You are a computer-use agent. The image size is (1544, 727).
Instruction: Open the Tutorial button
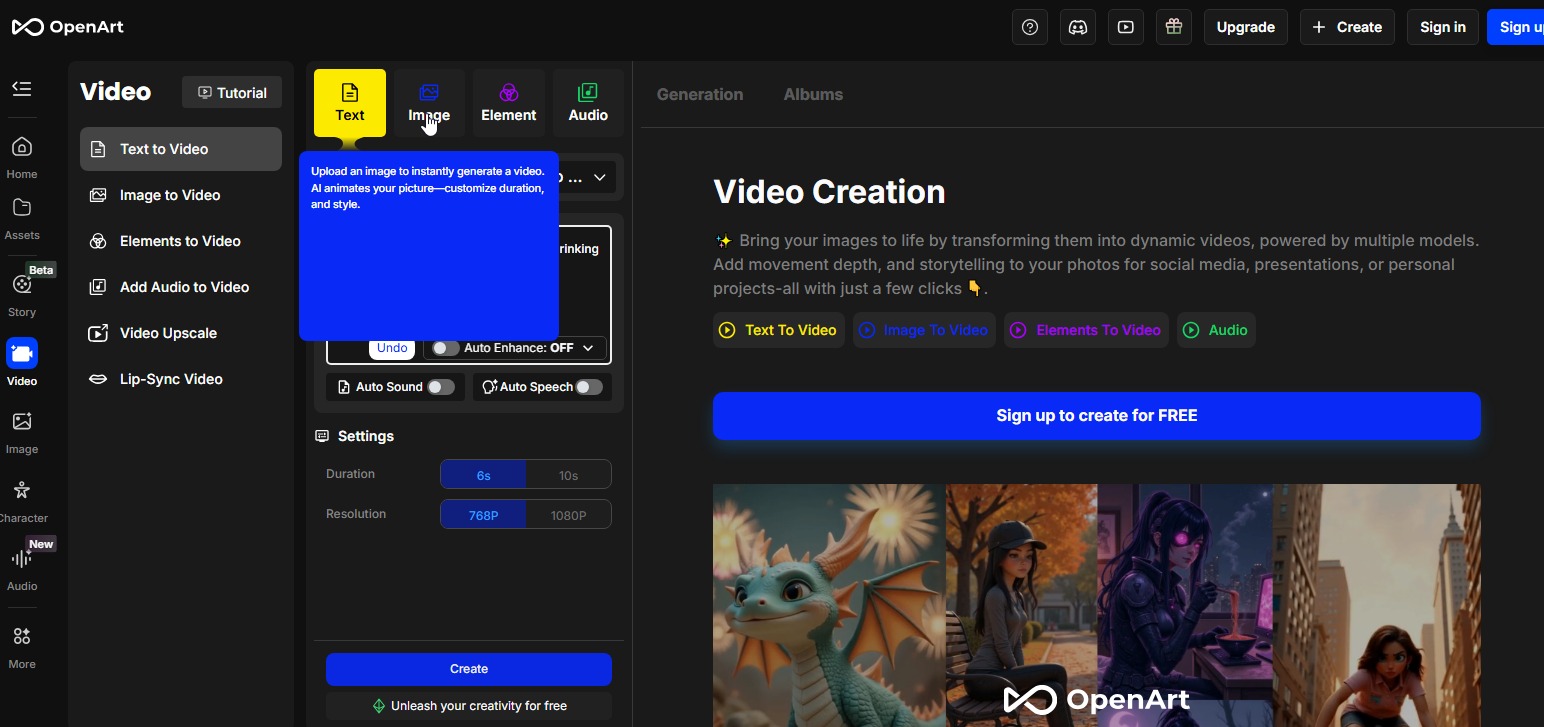(x=232, y=92)
